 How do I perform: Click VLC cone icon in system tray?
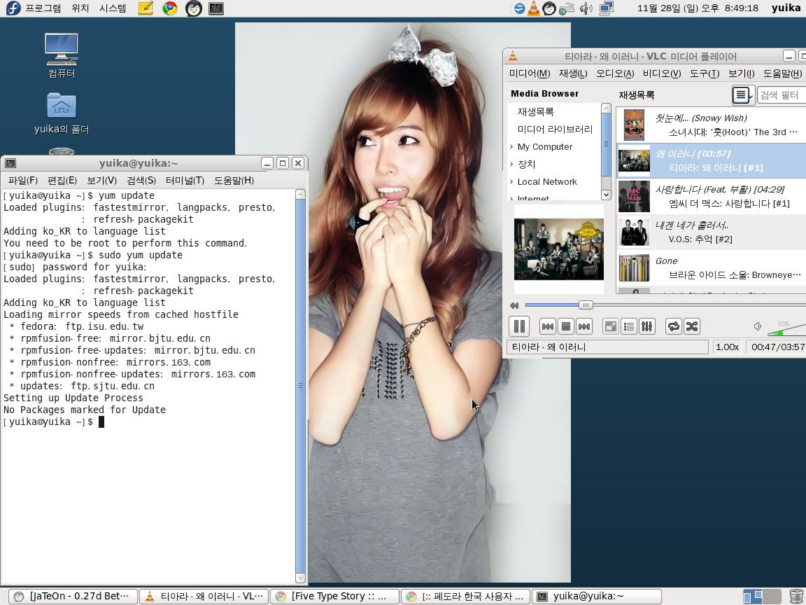(x=534, y=8)
